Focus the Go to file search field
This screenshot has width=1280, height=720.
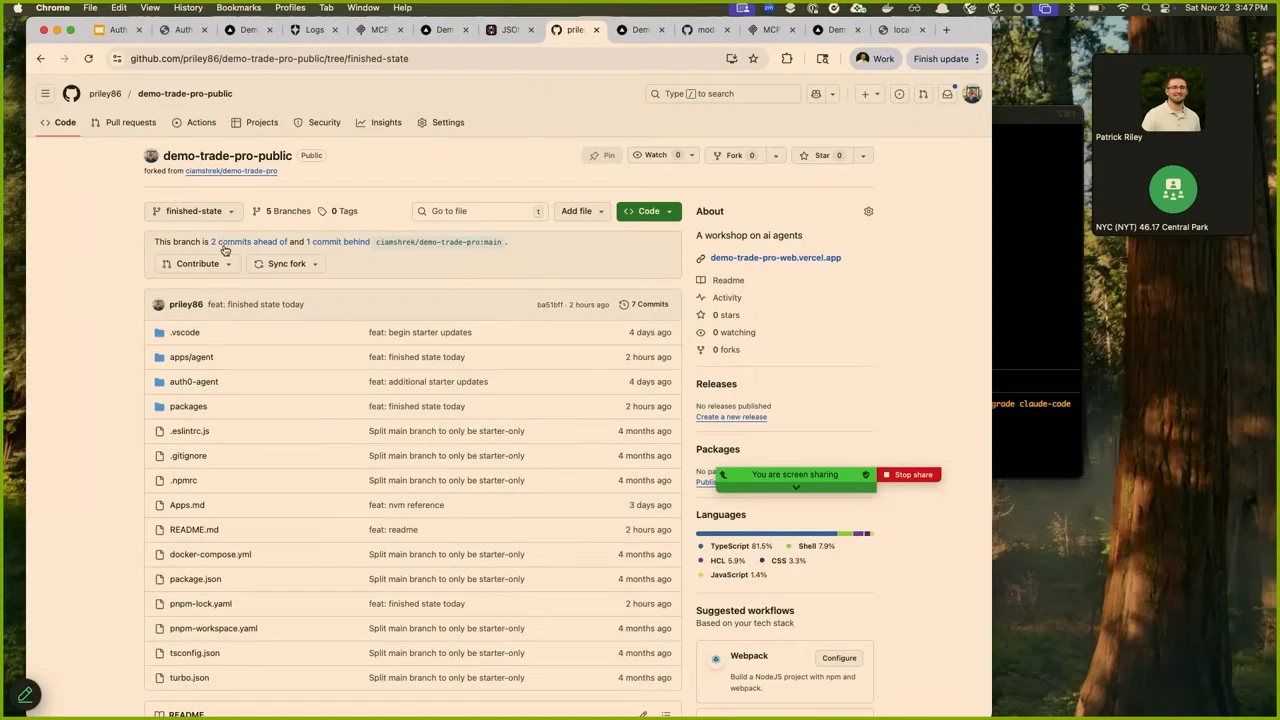(x=479, y=211)
